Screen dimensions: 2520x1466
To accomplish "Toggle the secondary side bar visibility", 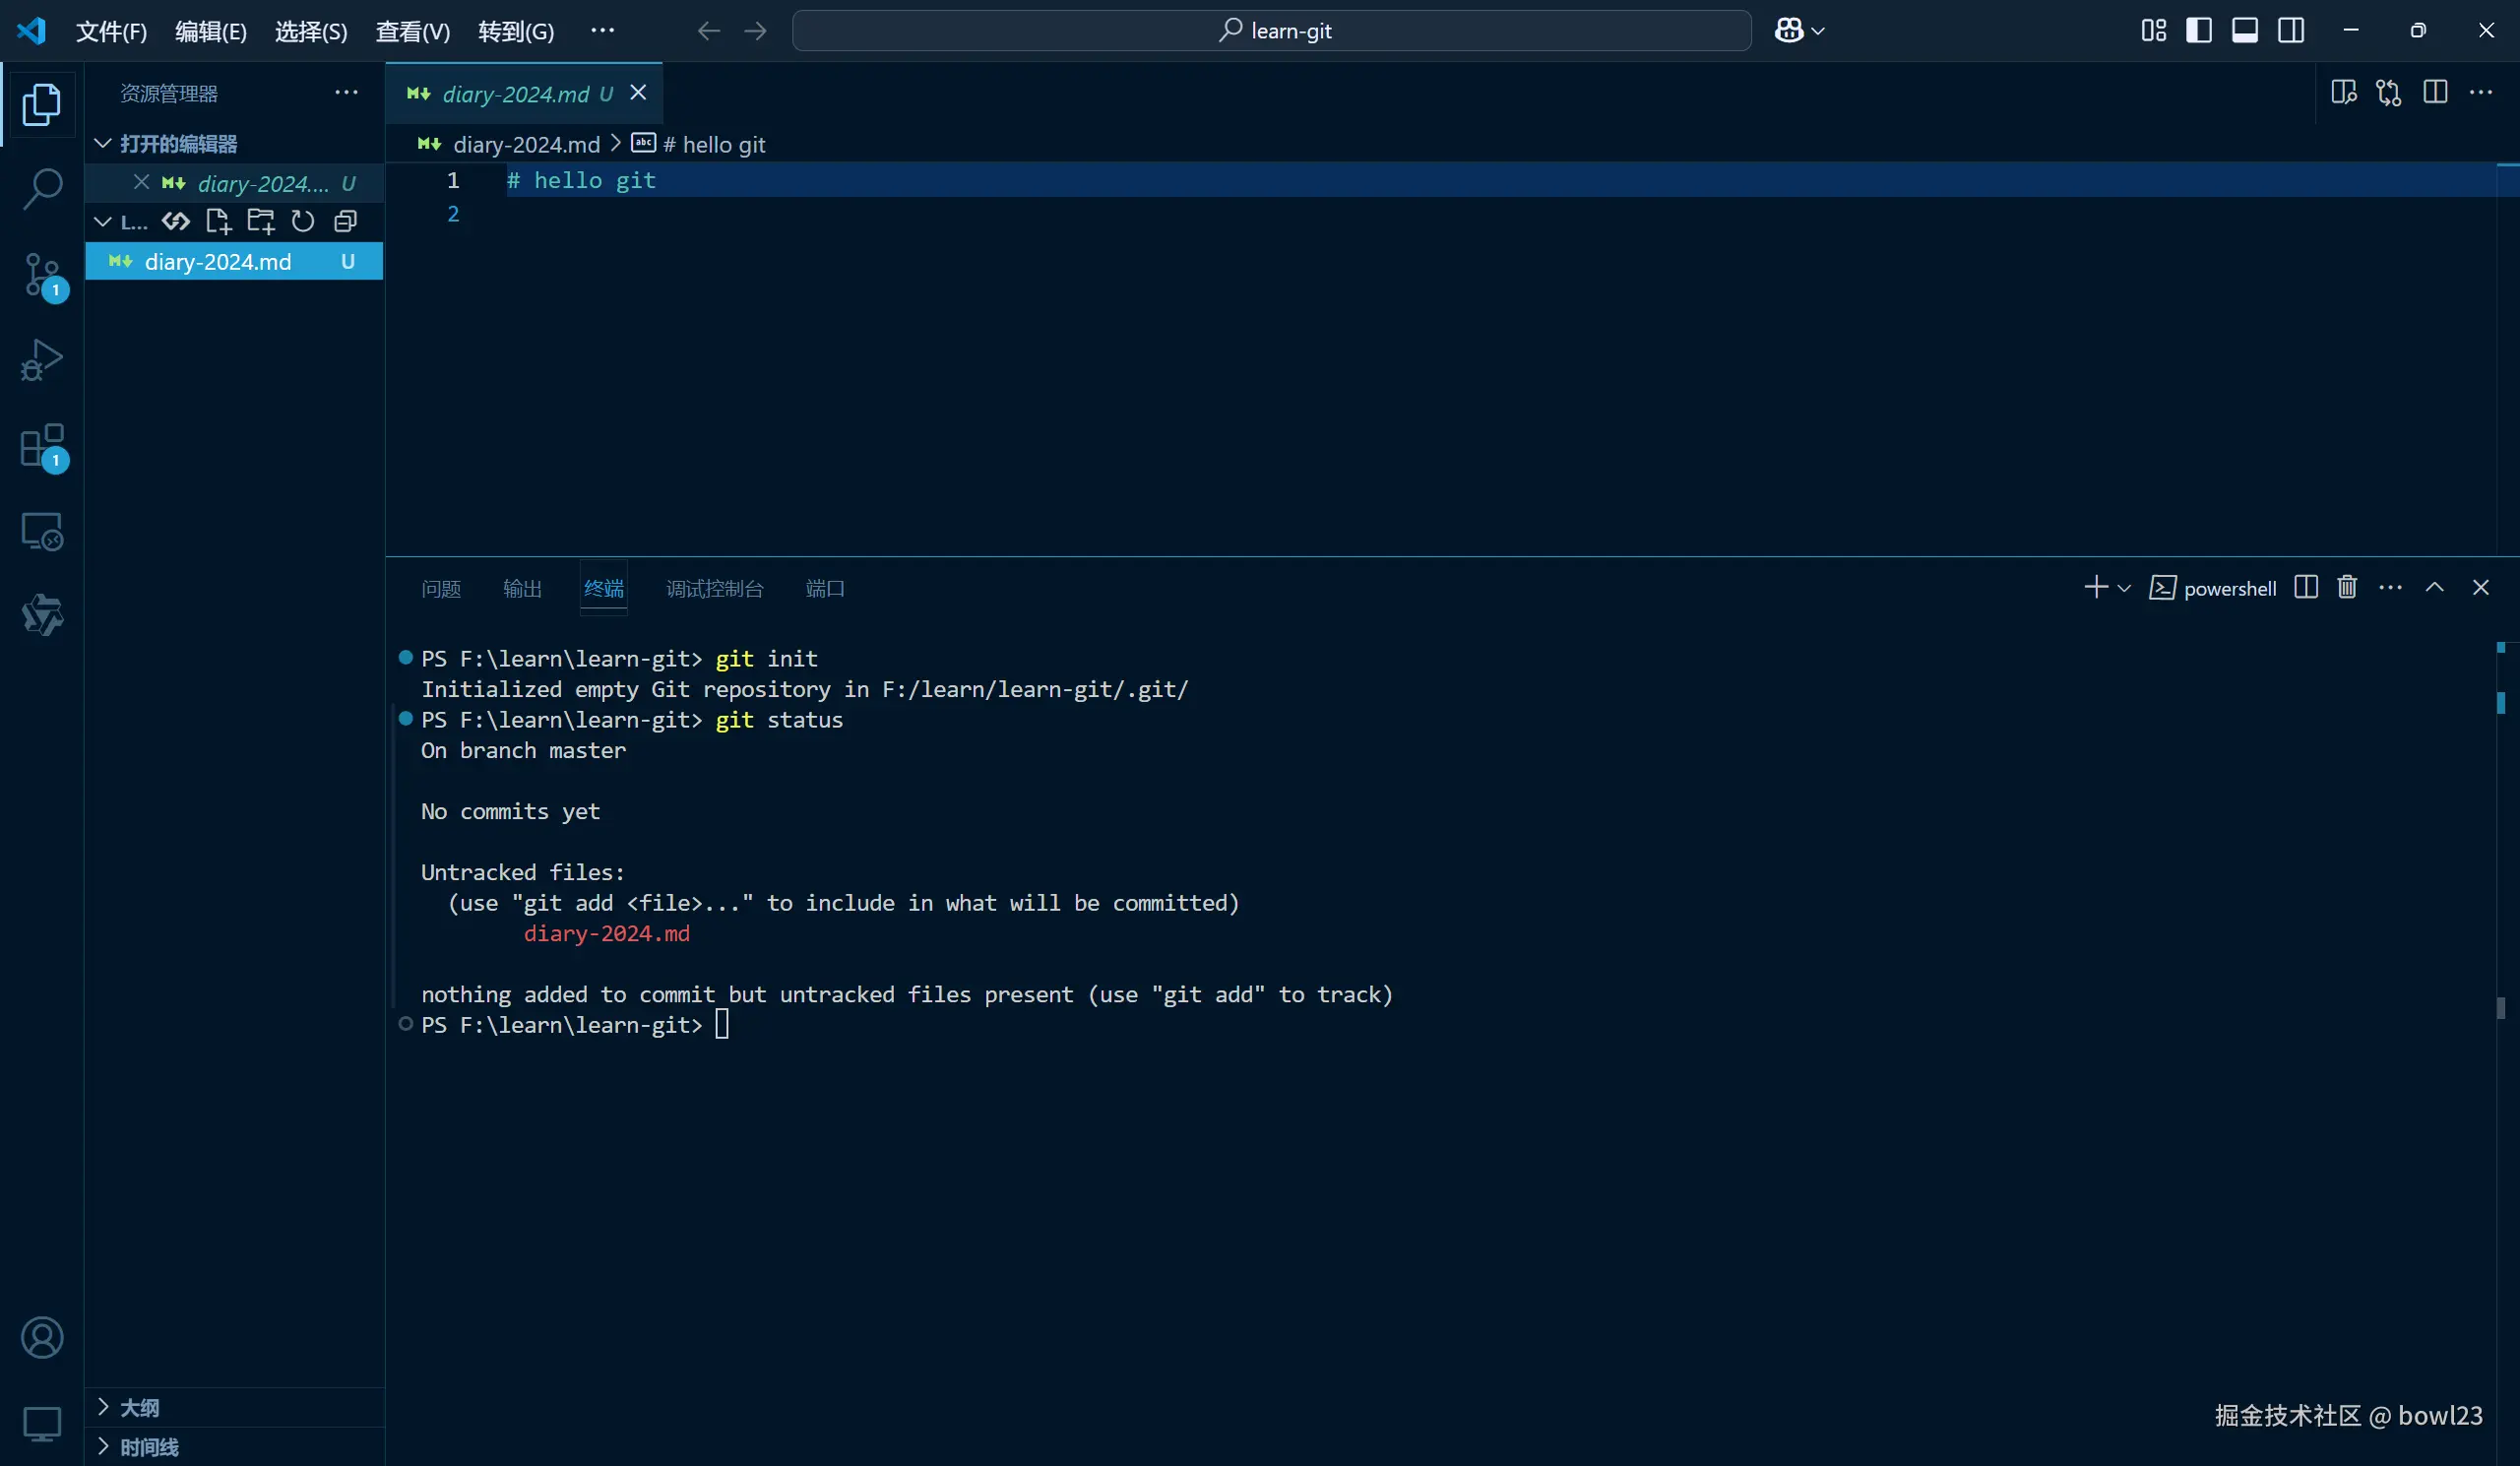I will (x=2291, y=31).
